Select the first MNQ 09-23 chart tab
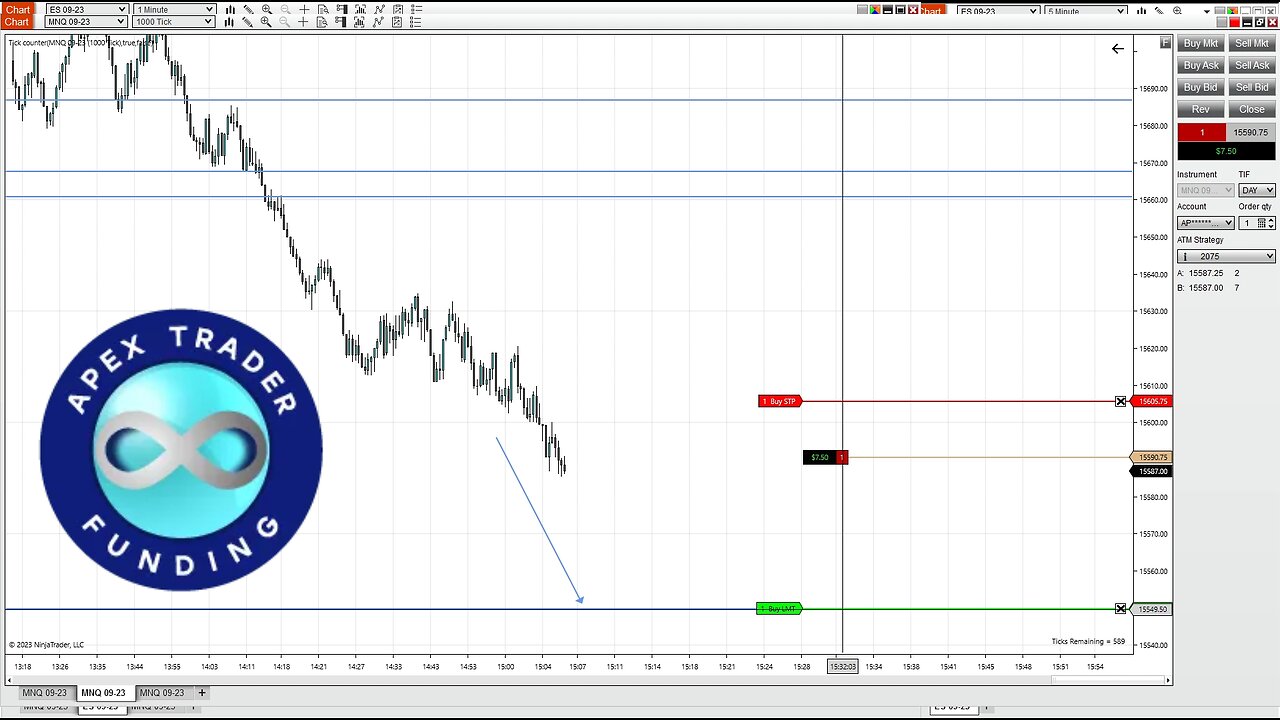The height and width of the screenshot is (720, 1280). coord(45,692)
